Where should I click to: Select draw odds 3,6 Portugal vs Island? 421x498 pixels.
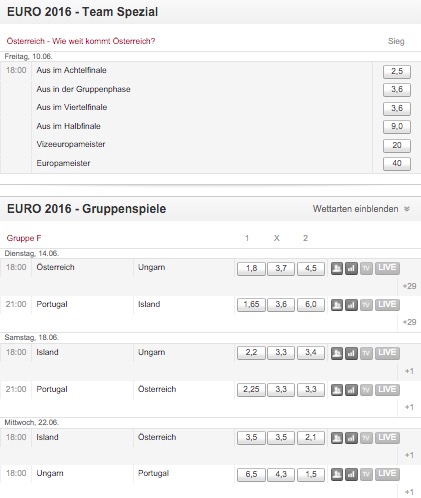[x=281, y=305]
